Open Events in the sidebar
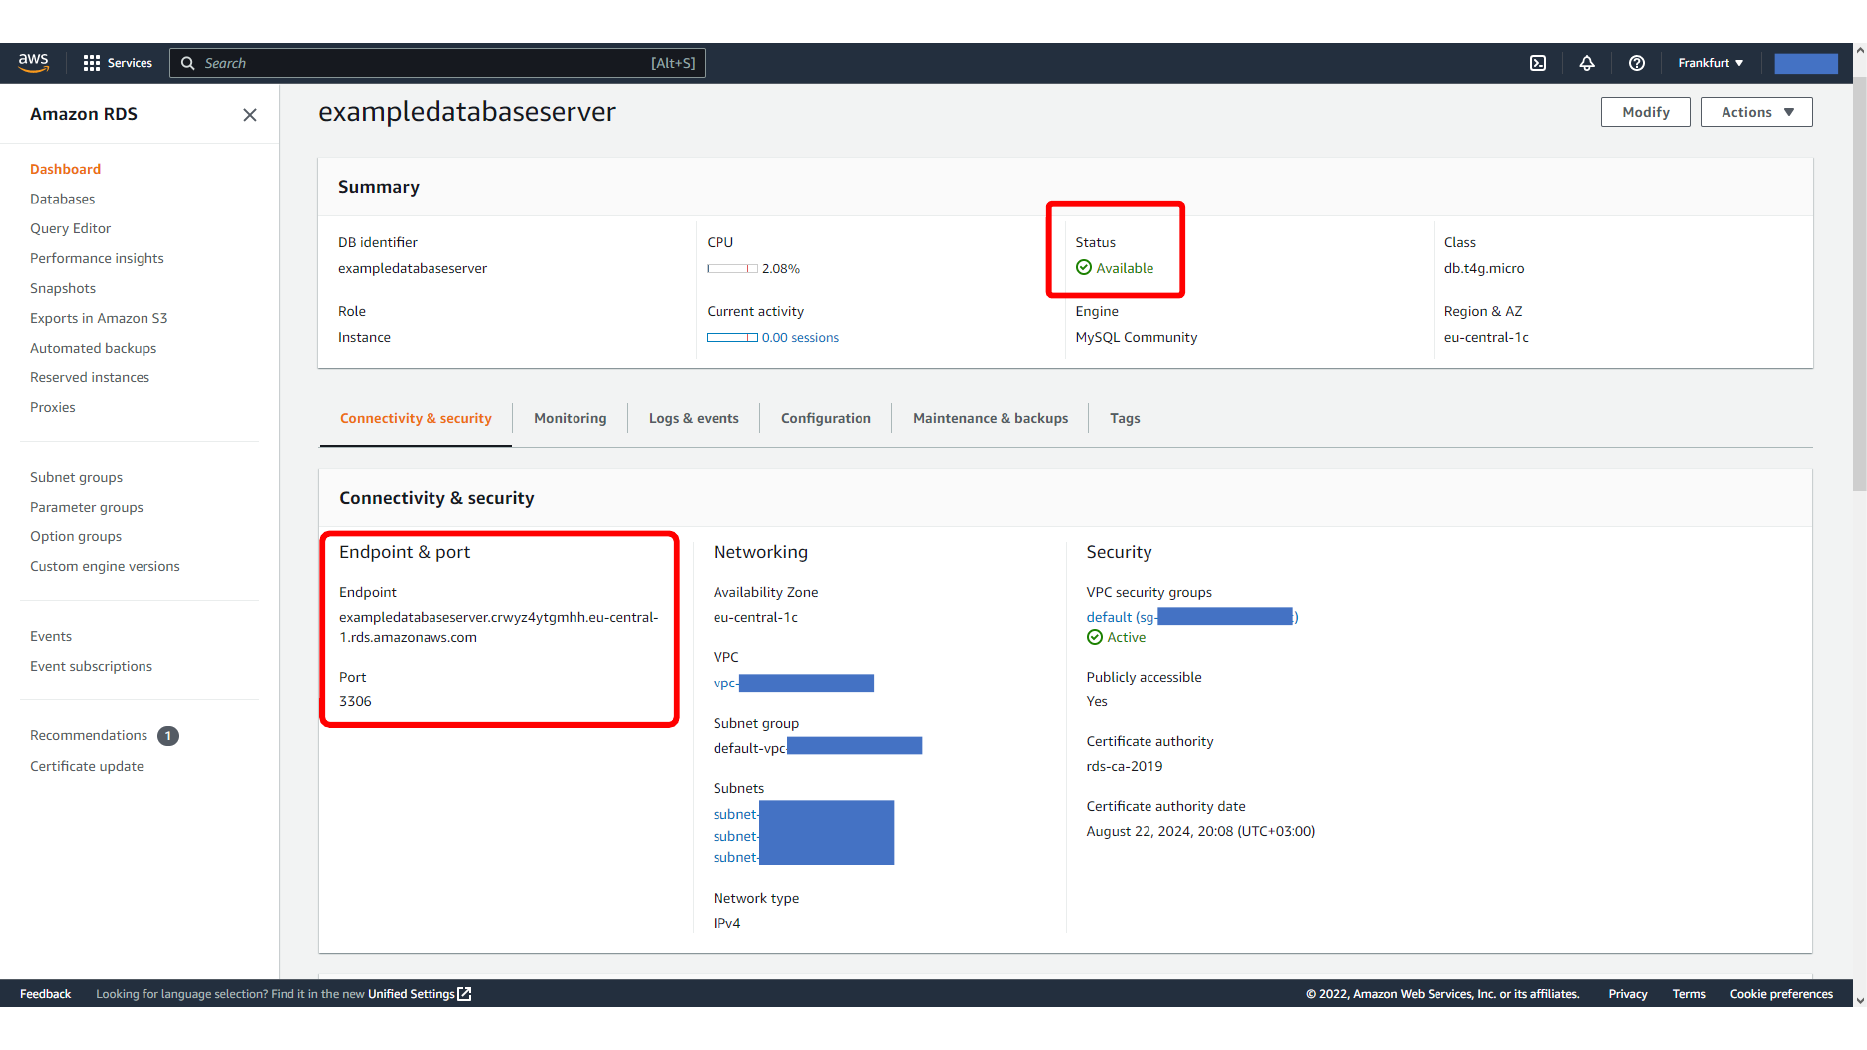Image resolution: width=1867 pixels, height=1050 pixels. tap(51, 636)
